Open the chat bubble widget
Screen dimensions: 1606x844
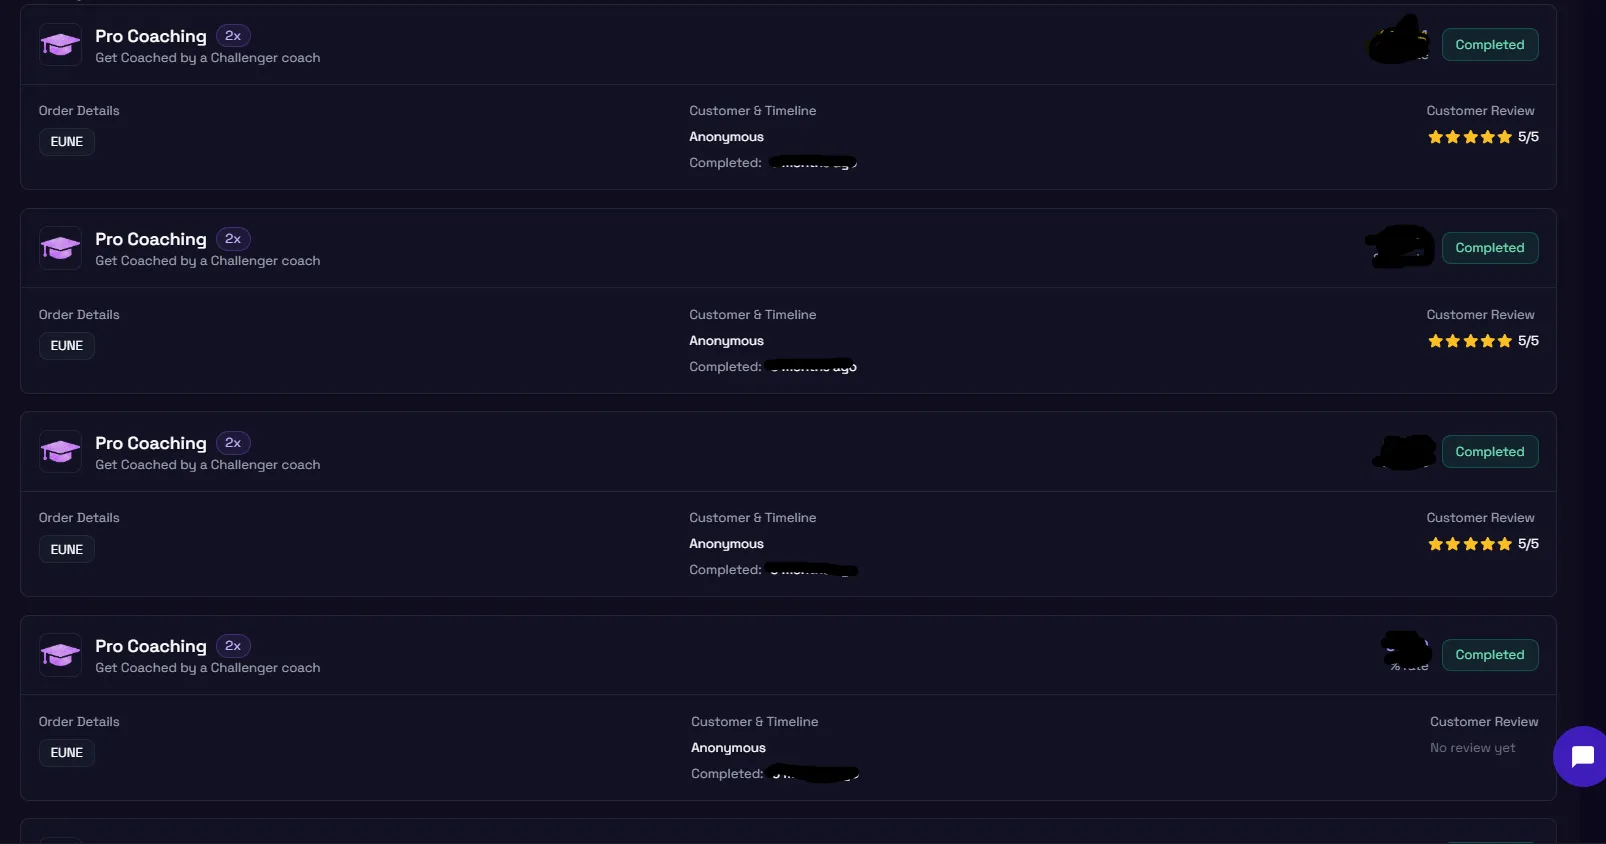[1581, 757]
